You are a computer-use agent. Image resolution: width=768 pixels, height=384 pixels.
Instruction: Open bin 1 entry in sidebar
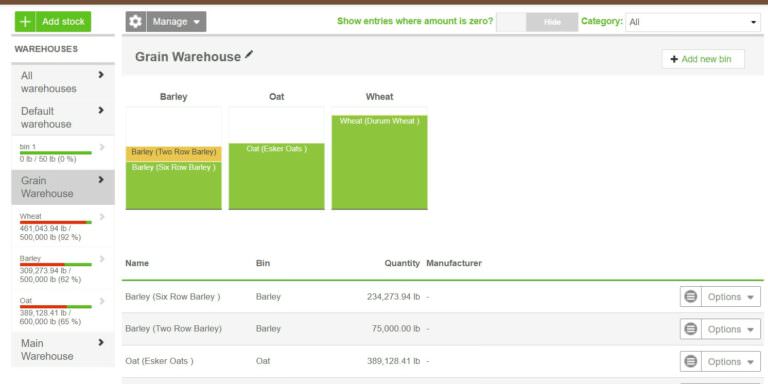point(63,153)
